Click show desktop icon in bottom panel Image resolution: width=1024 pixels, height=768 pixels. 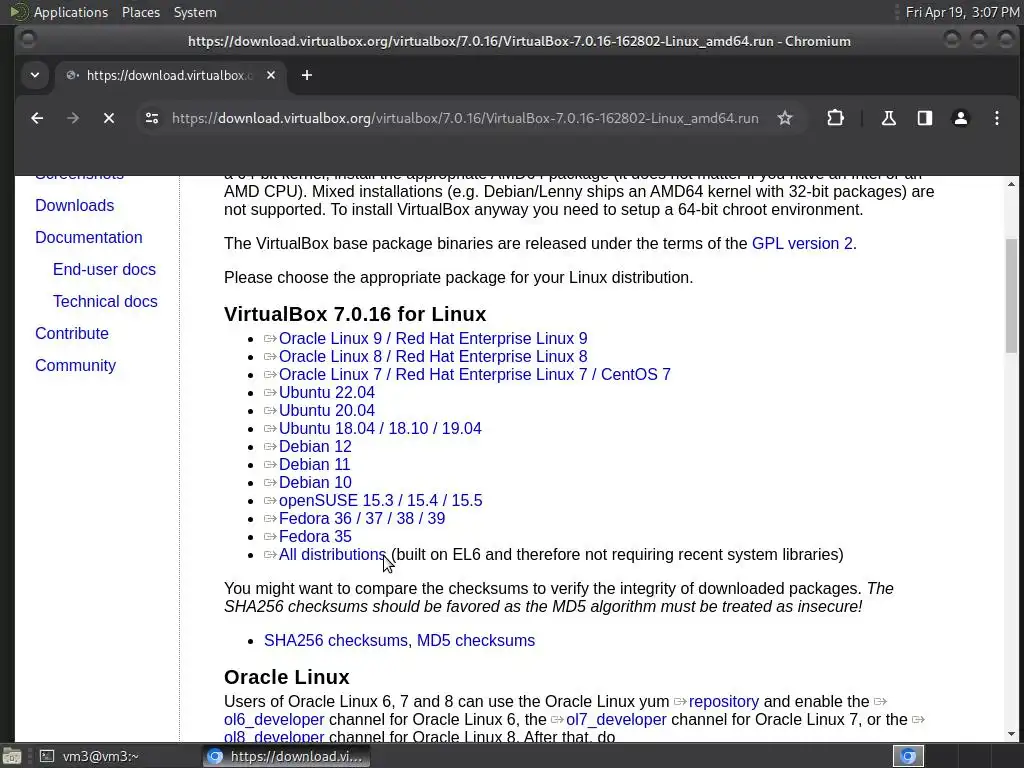point(12,756)
